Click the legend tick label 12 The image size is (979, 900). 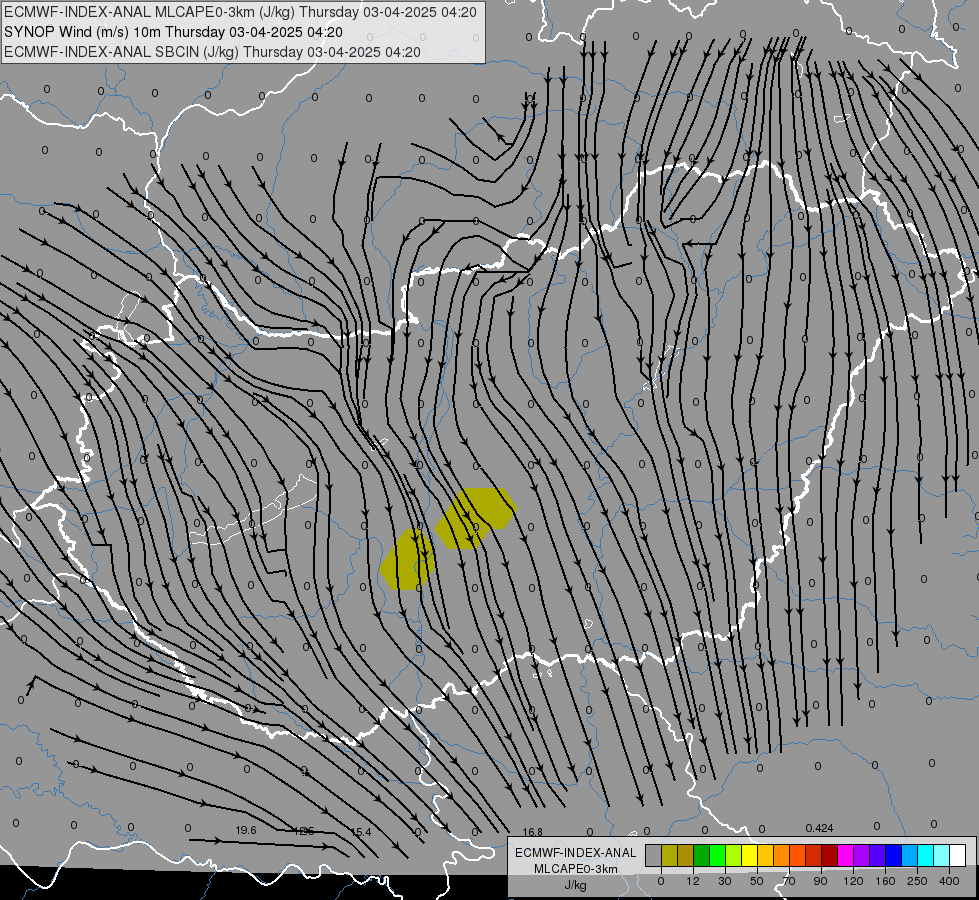[693, 881]
